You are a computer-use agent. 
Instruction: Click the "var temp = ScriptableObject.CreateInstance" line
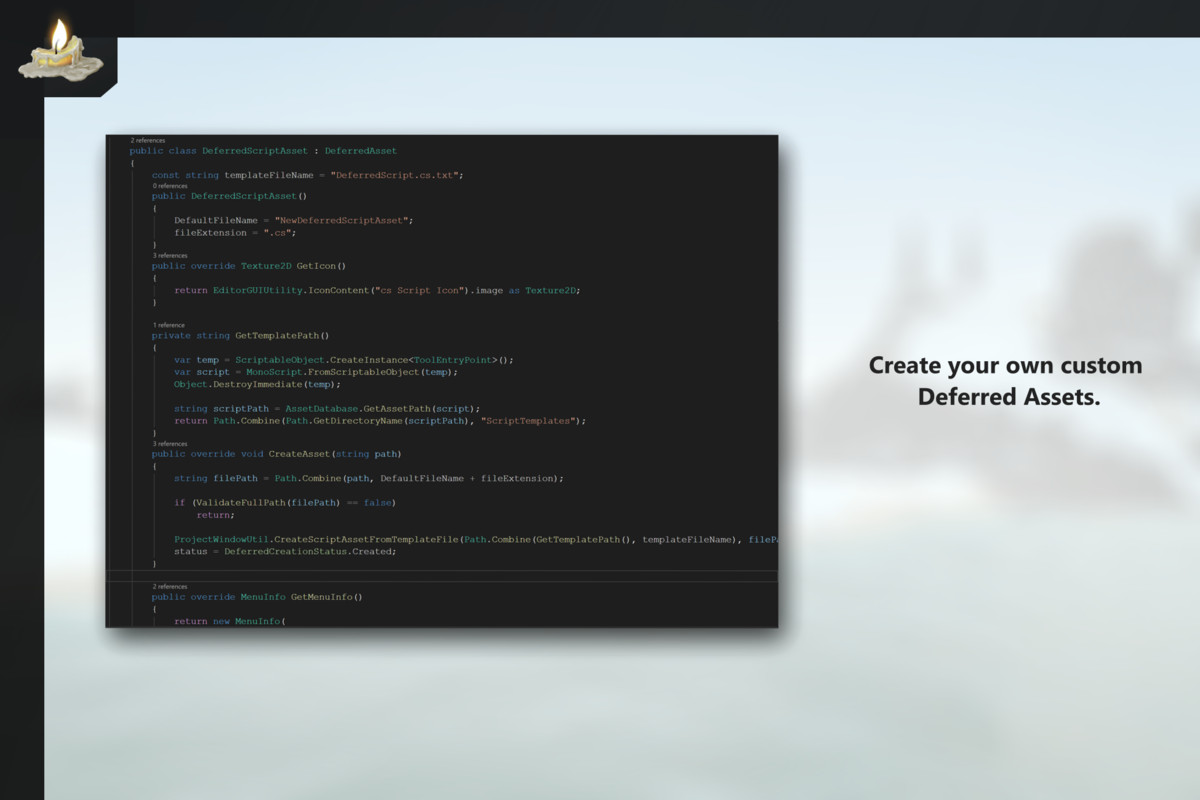(x=344, y=360)
